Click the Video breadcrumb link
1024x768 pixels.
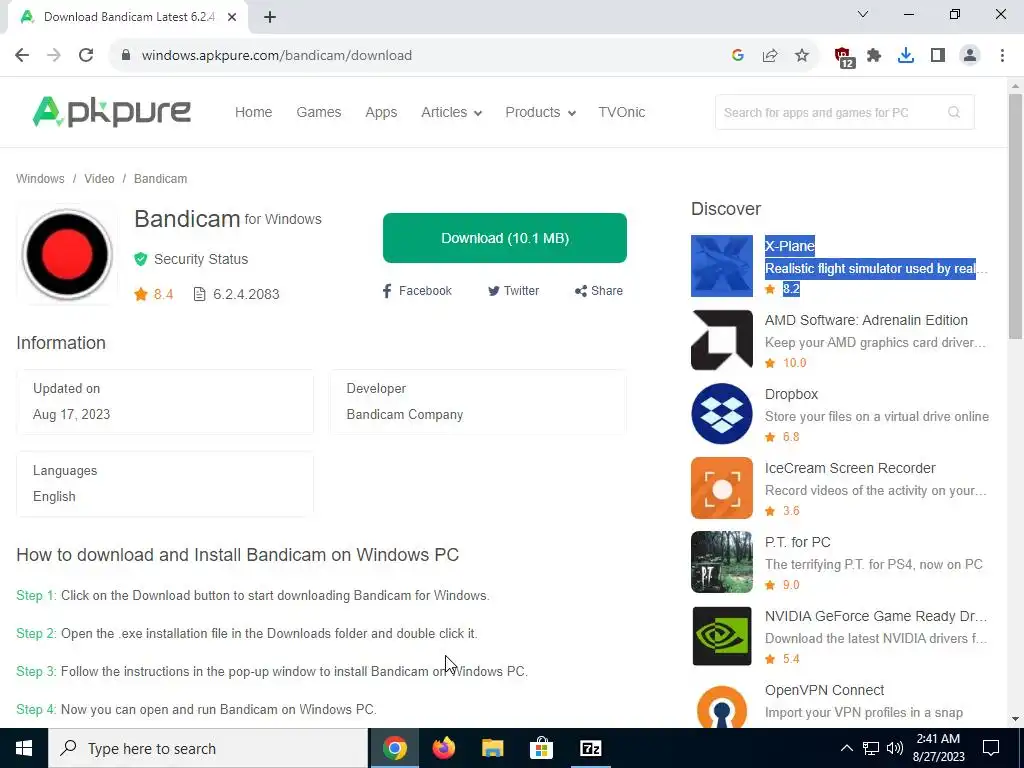click(99, 179)
